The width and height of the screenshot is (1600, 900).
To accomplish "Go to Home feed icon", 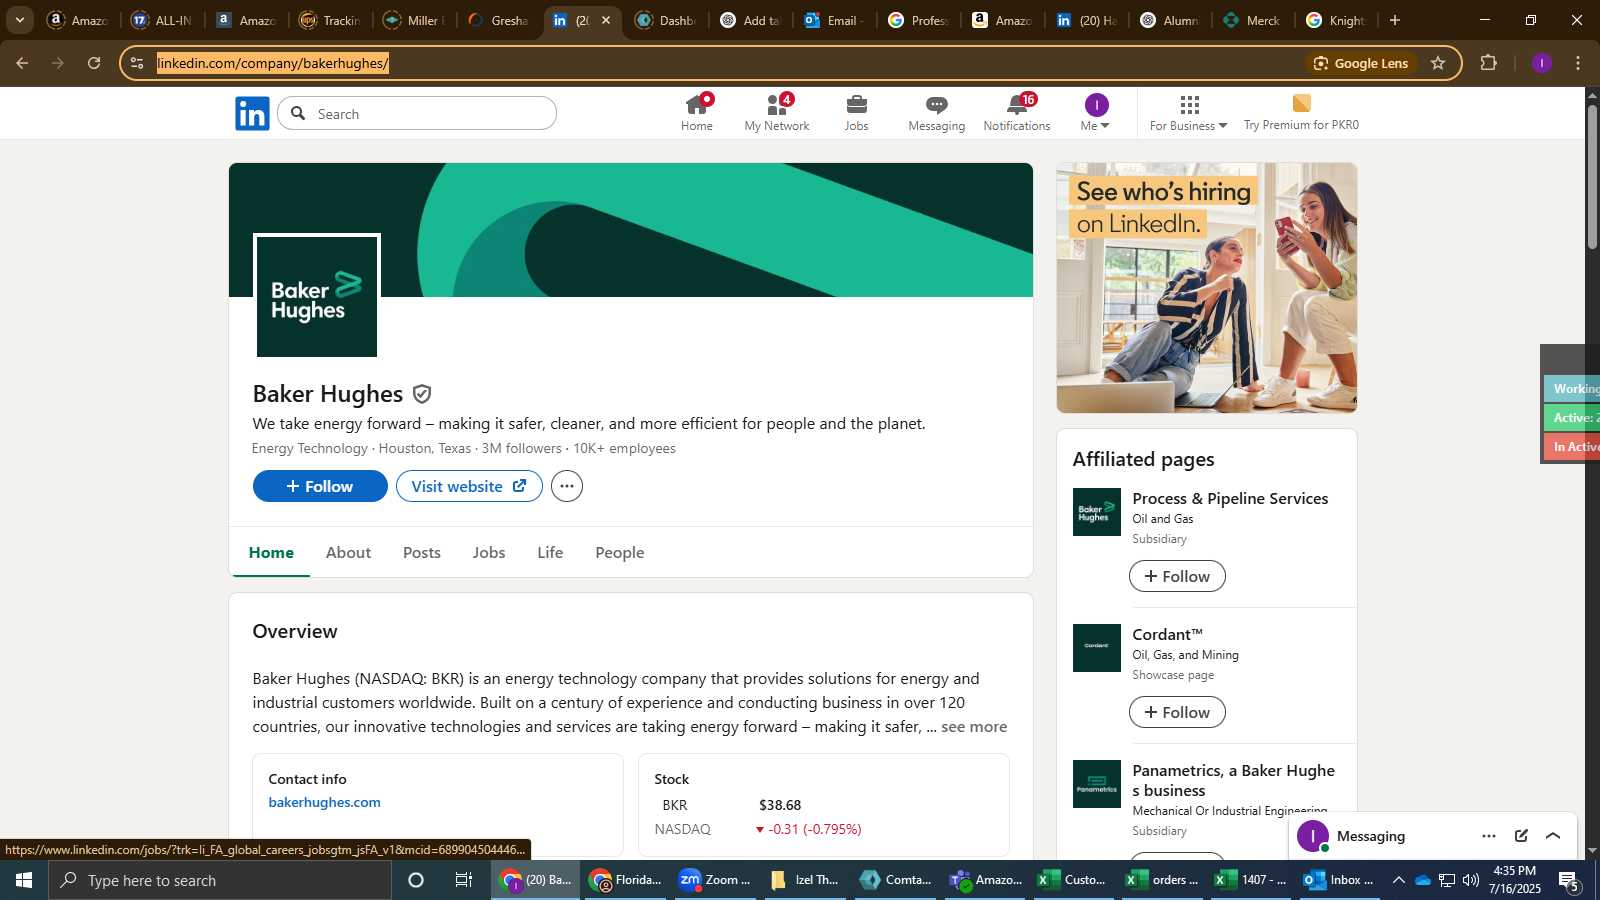I will coord(697,113).
